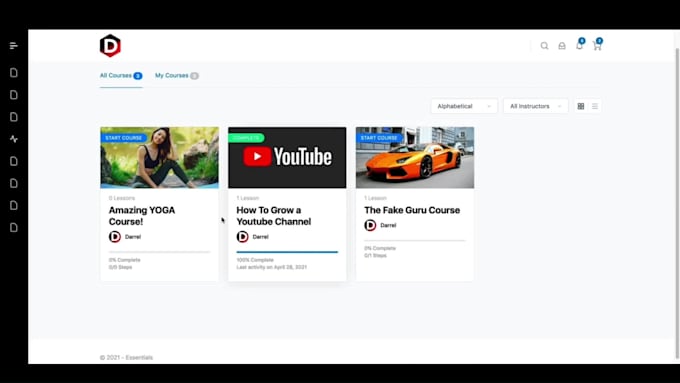Click the Complete badge on YouTube card

click(246, 138)
